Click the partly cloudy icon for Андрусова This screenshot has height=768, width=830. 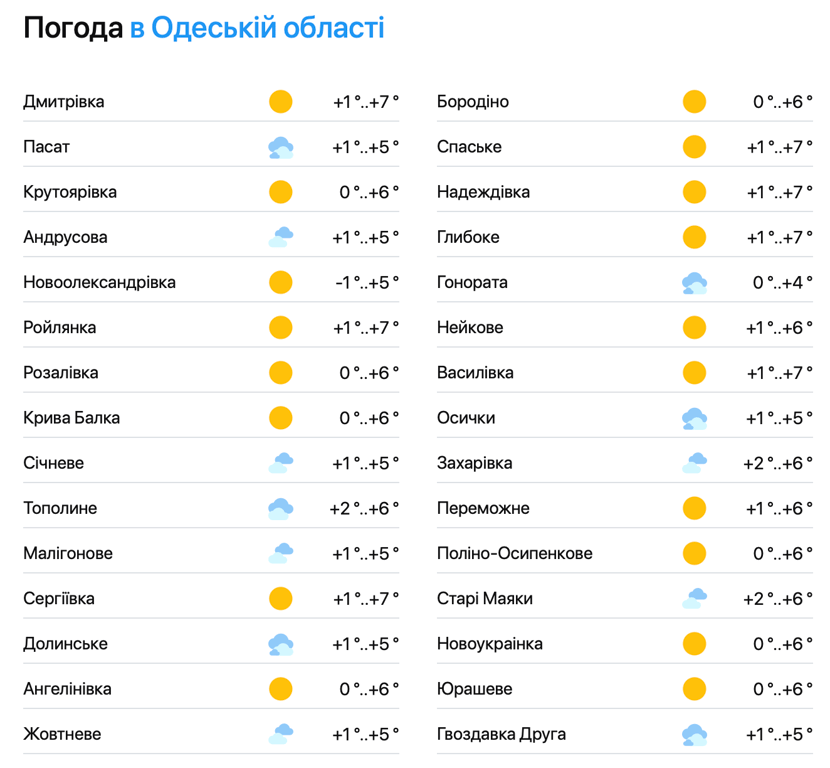coord(280,237)
